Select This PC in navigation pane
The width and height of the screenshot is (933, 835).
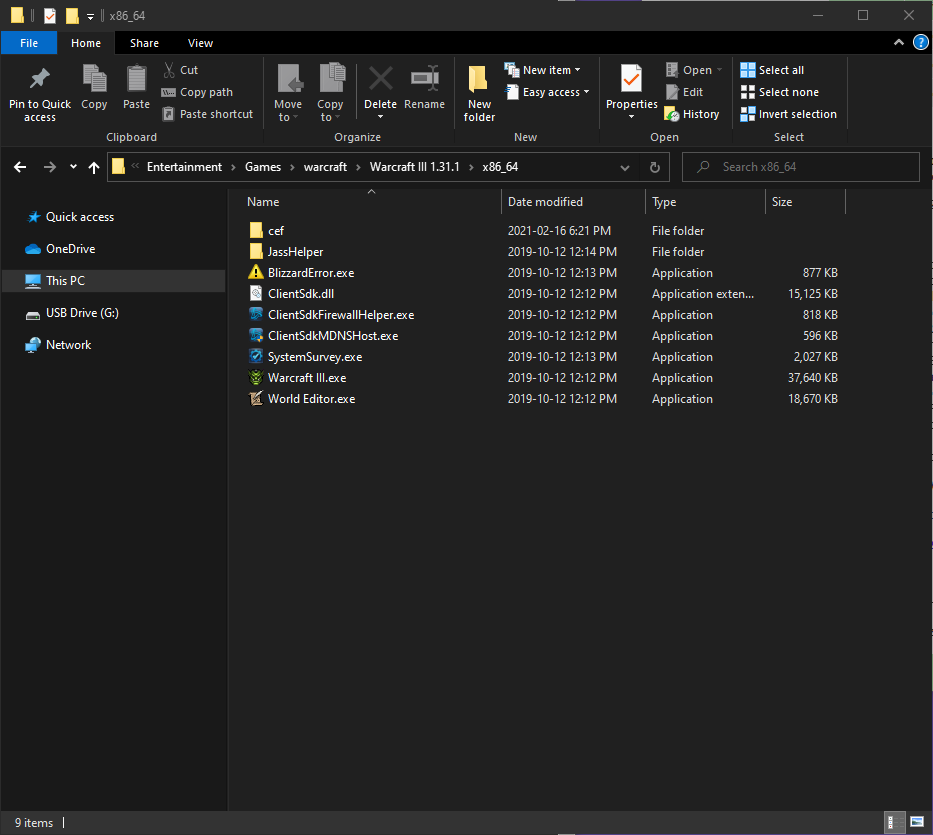[113, 280]
